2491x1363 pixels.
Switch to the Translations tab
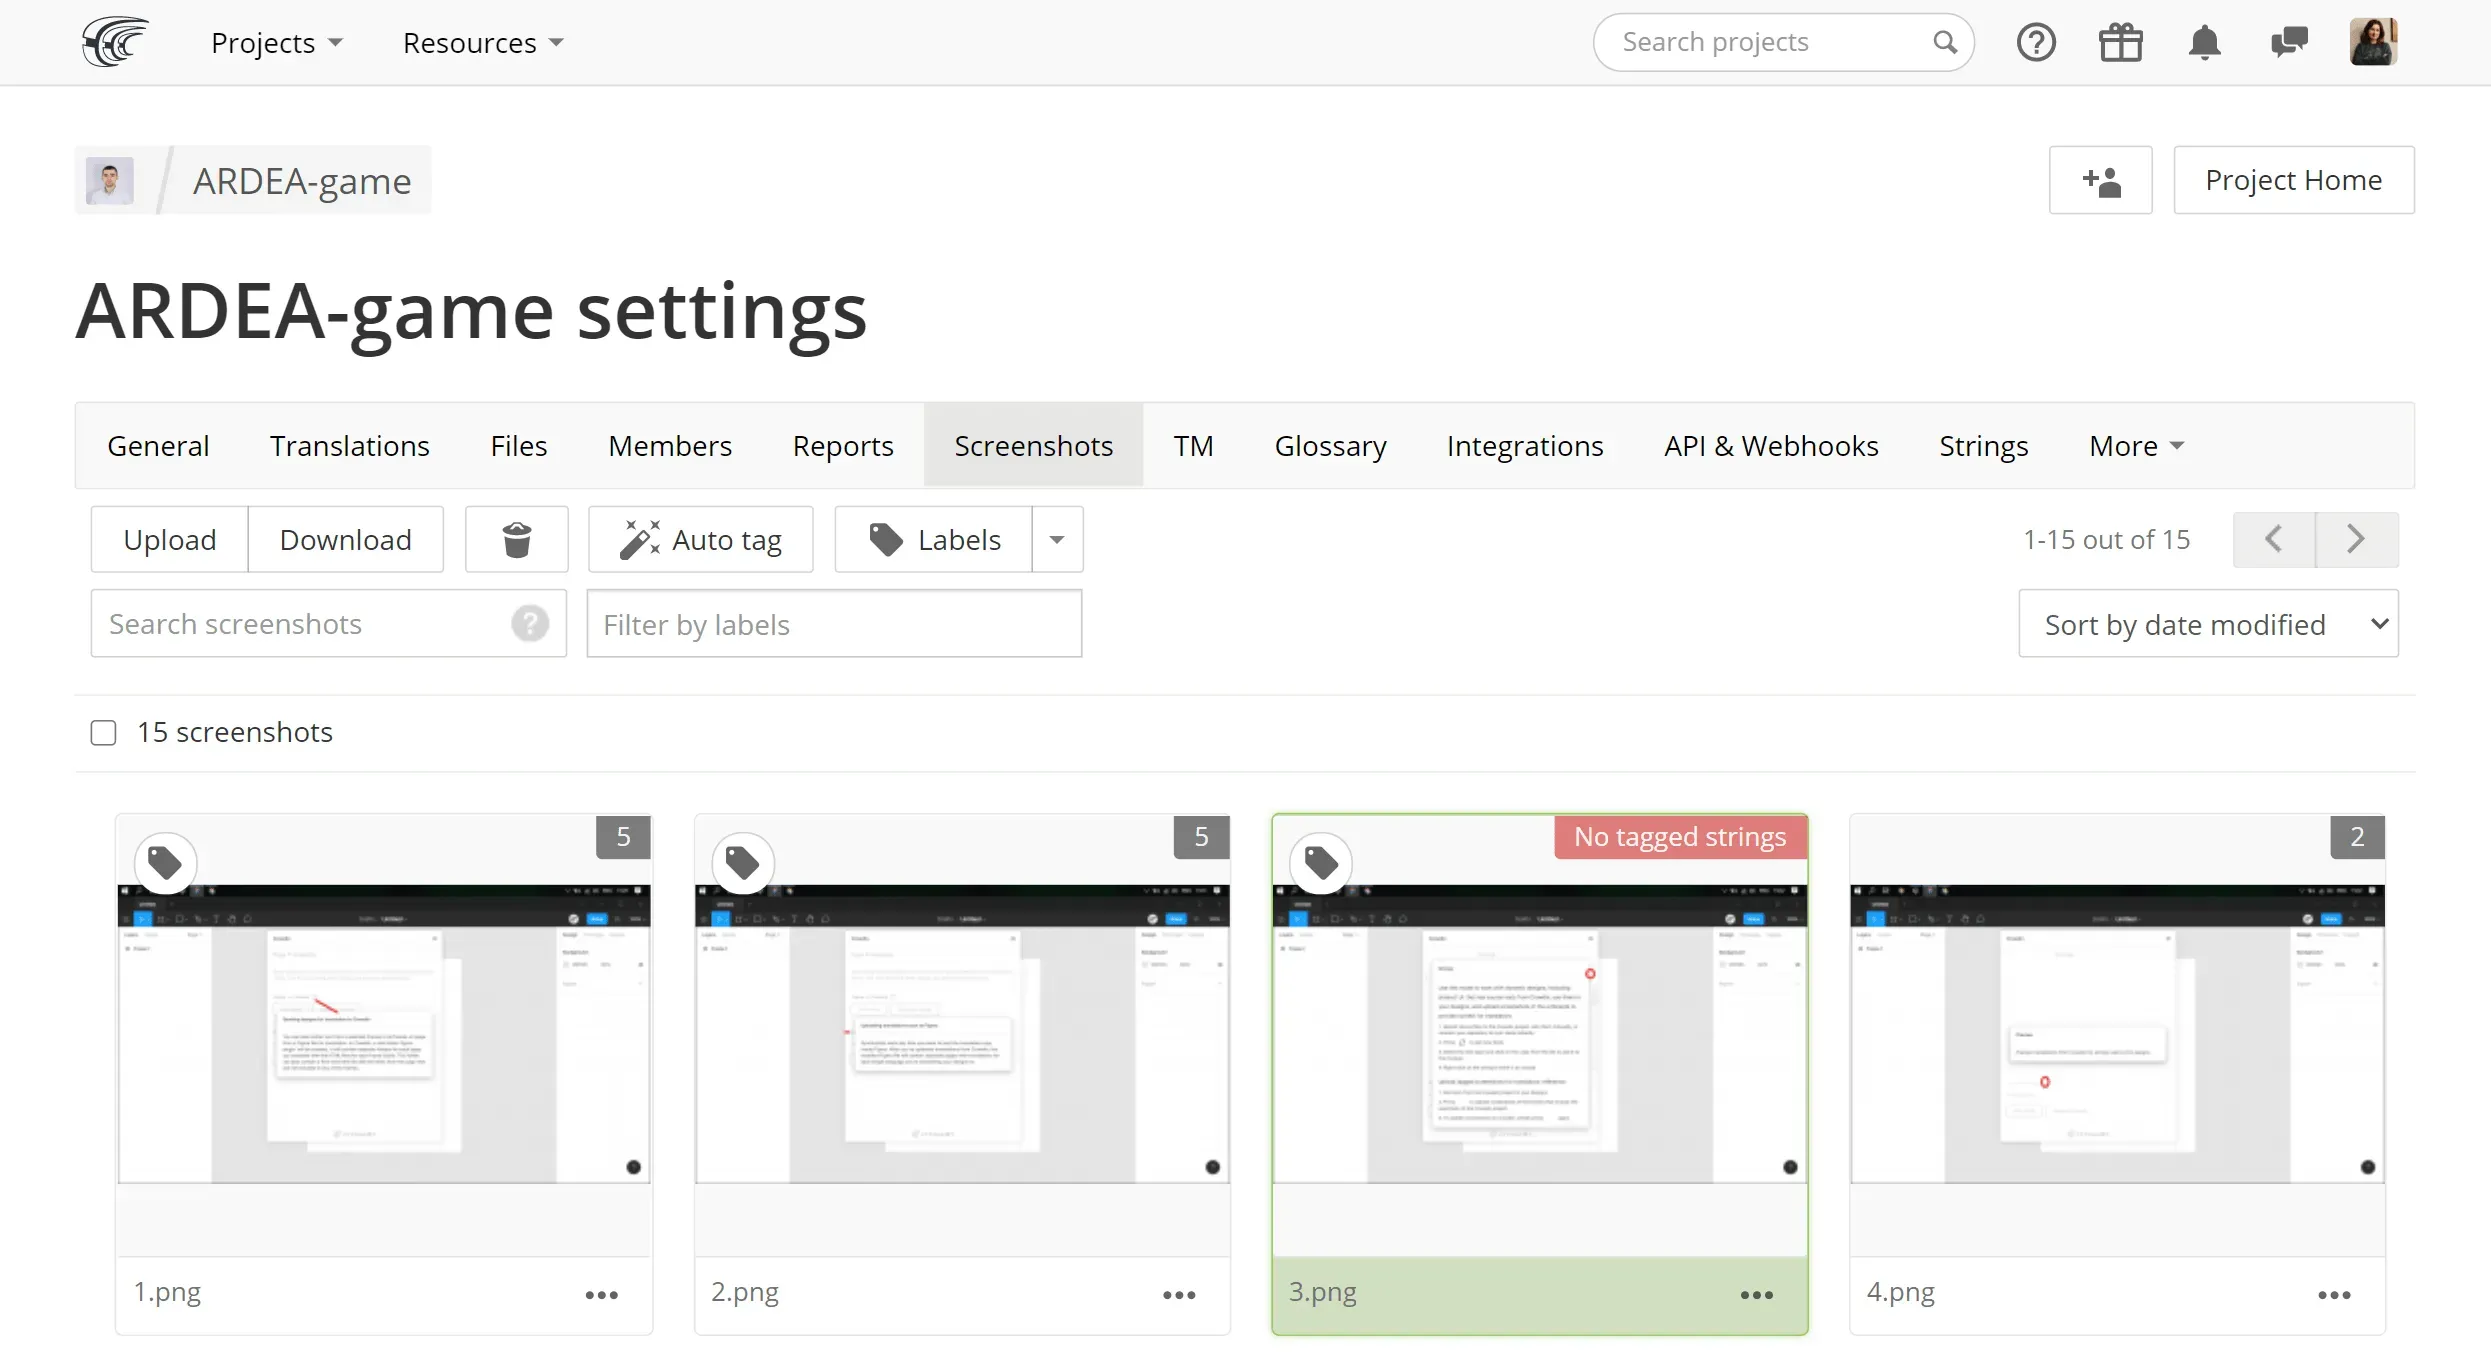click(x=349, y=446)
